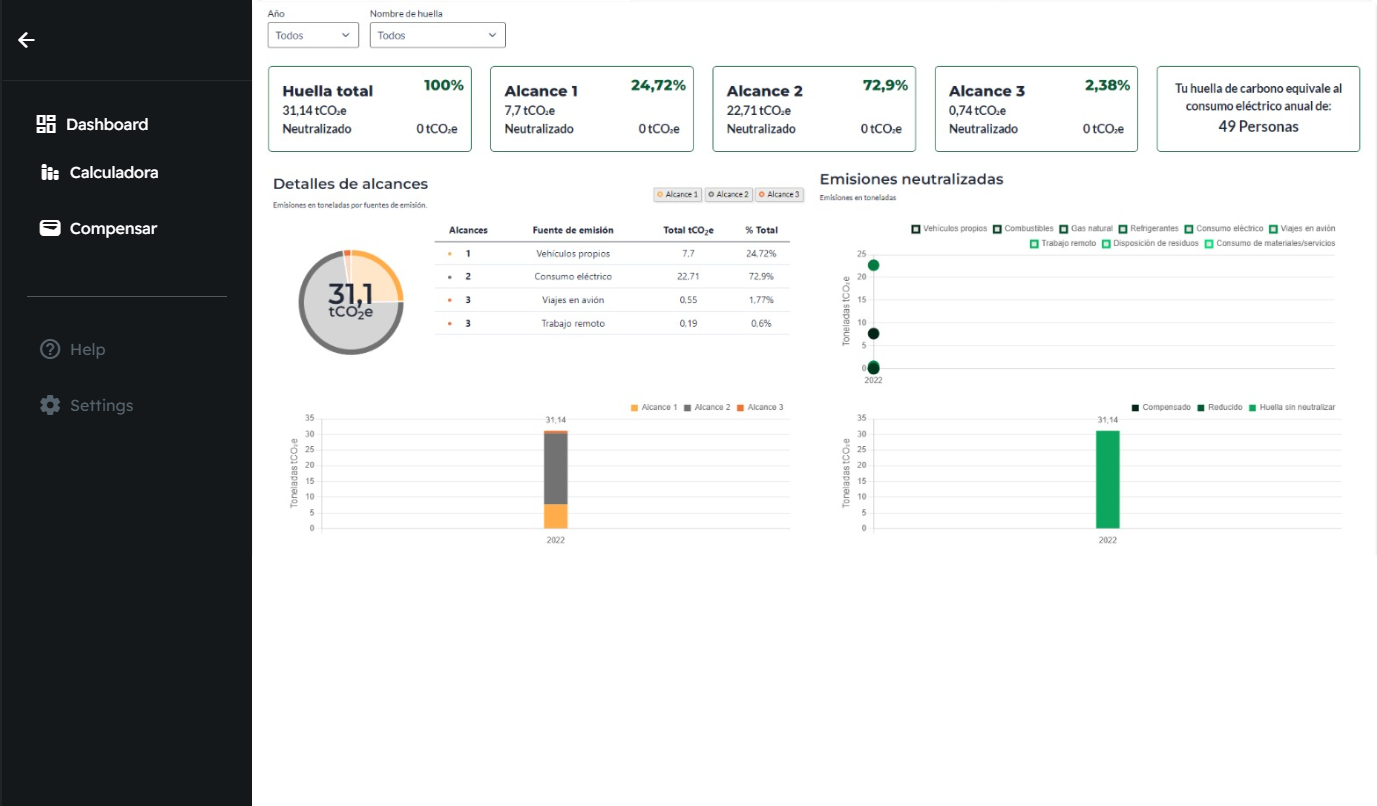Toggle Alcance 1 button above the table

pos(677,194)
